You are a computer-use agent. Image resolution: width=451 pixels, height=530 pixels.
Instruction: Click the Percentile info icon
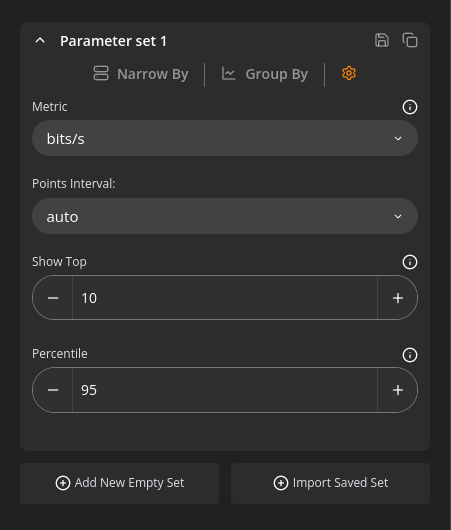(x=410, y=355)
